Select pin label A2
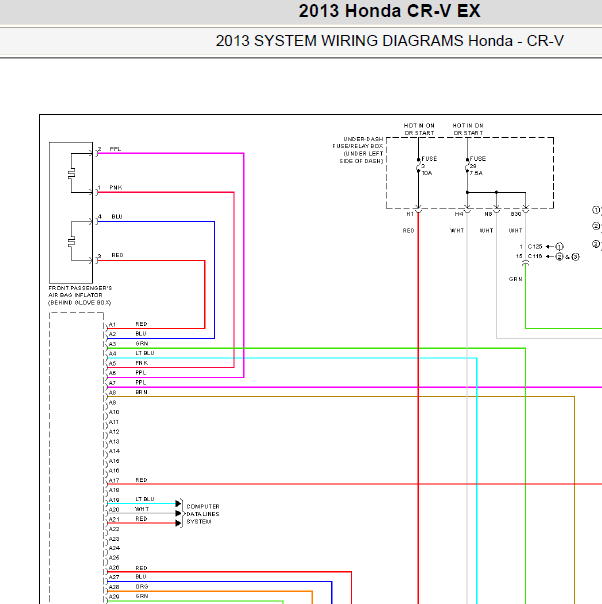The width and height of the screenshot is (602, 604). [112, 334]
